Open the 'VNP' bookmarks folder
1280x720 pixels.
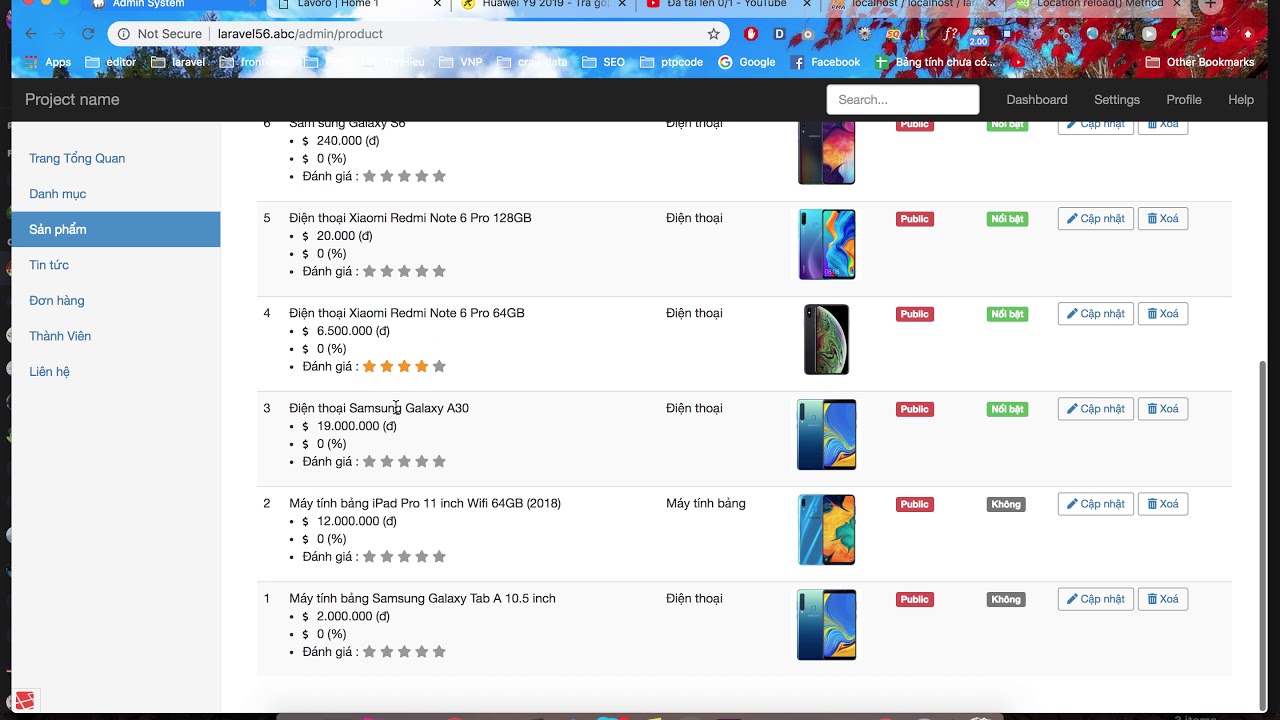coord(460,62)
